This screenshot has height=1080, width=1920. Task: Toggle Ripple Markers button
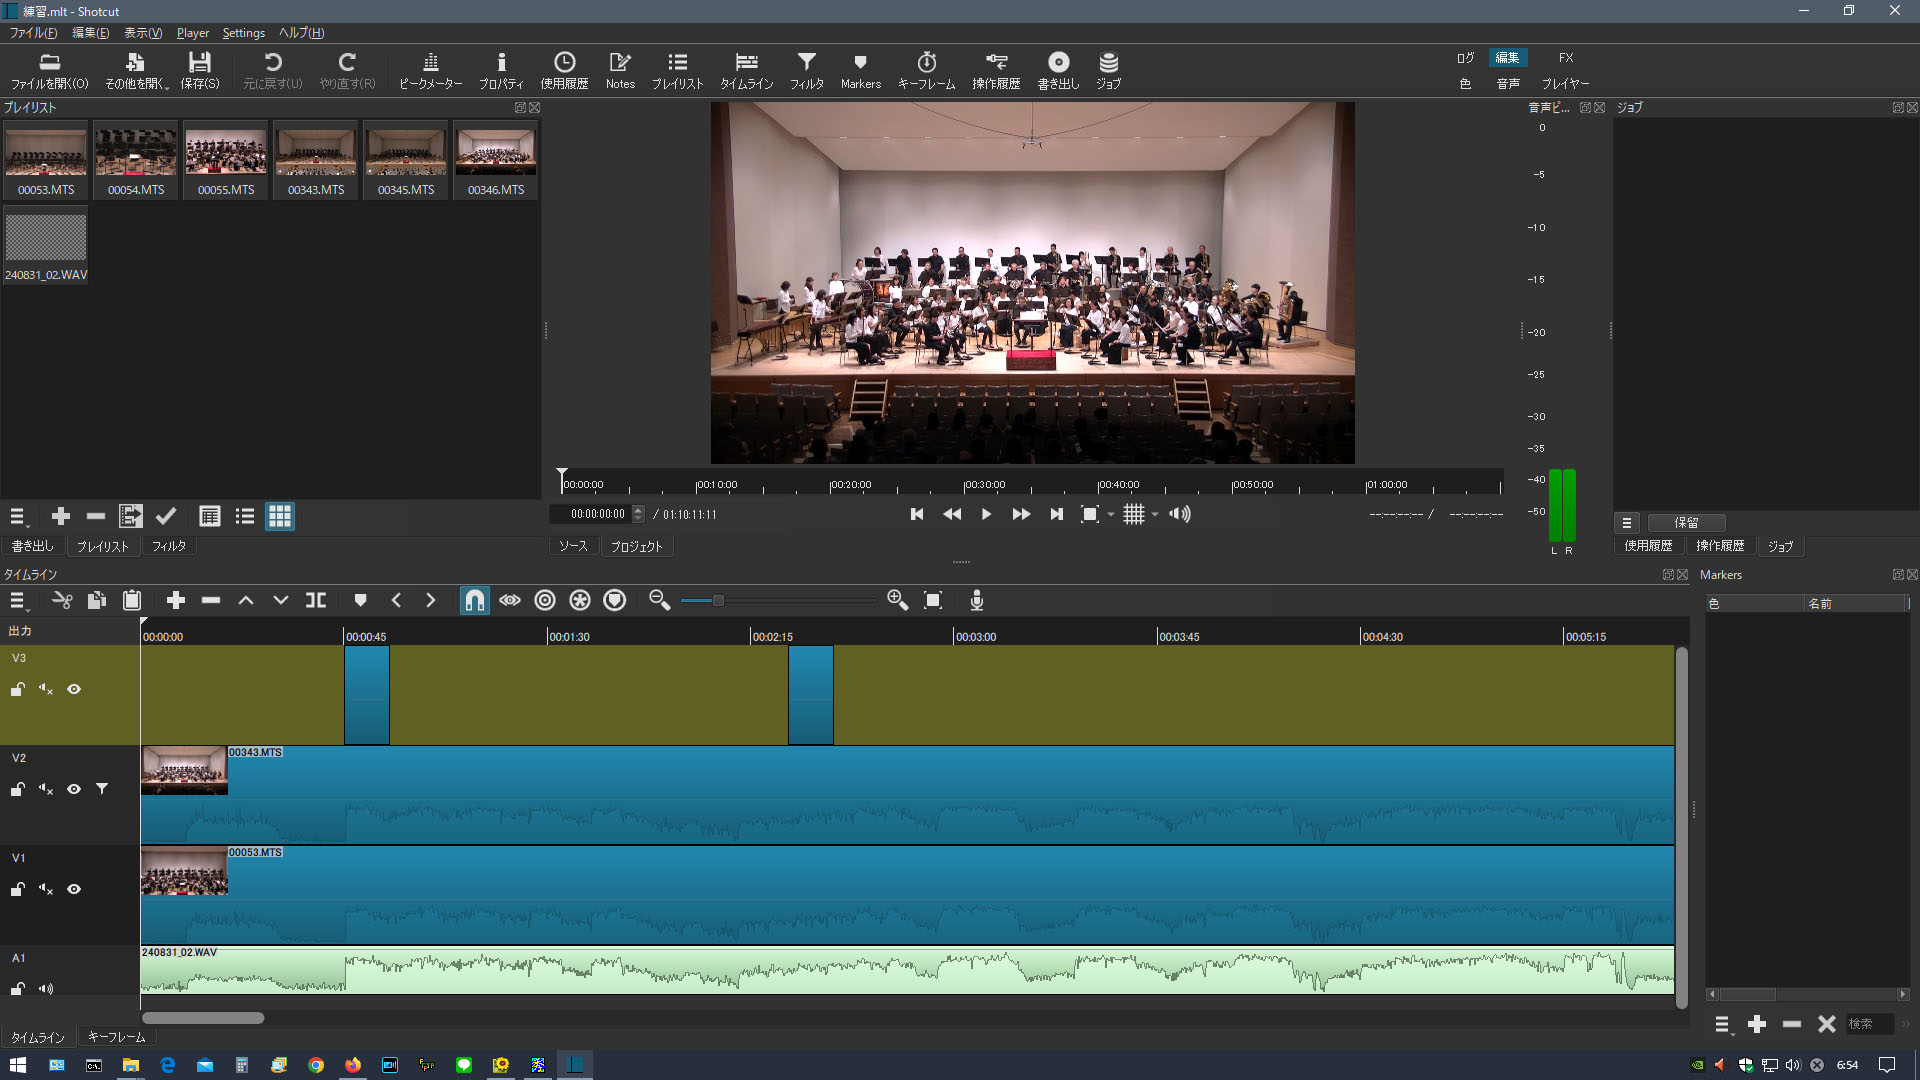coord(615,600)
